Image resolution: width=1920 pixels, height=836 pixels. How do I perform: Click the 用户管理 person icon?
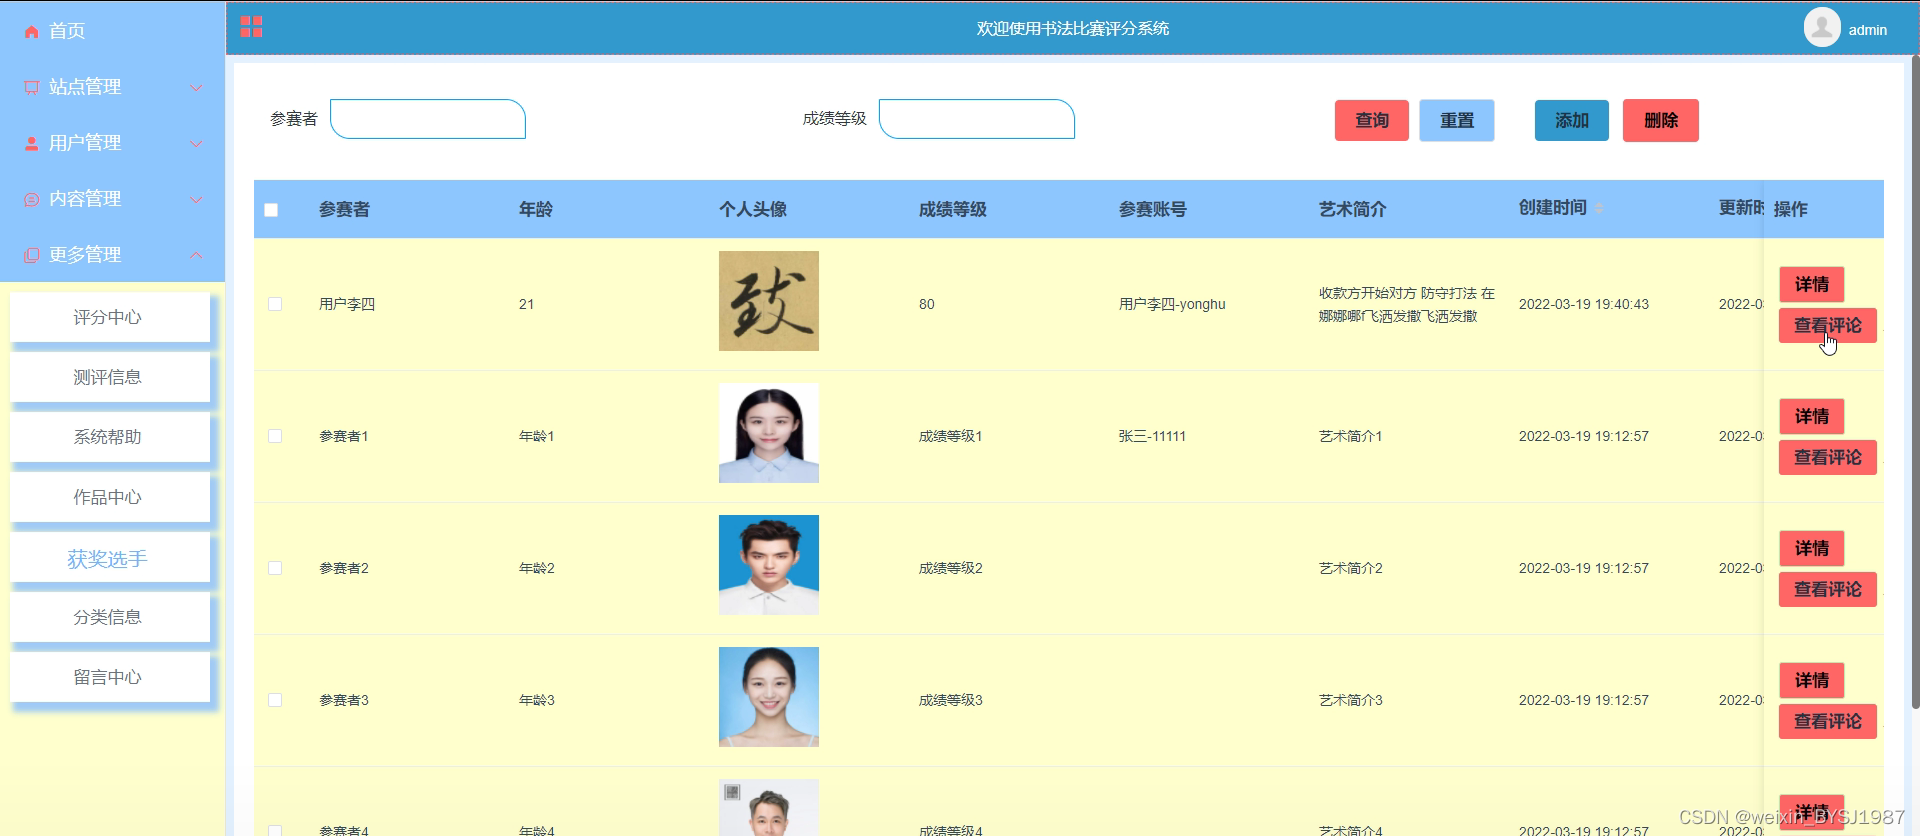click(x=31, y=144)
